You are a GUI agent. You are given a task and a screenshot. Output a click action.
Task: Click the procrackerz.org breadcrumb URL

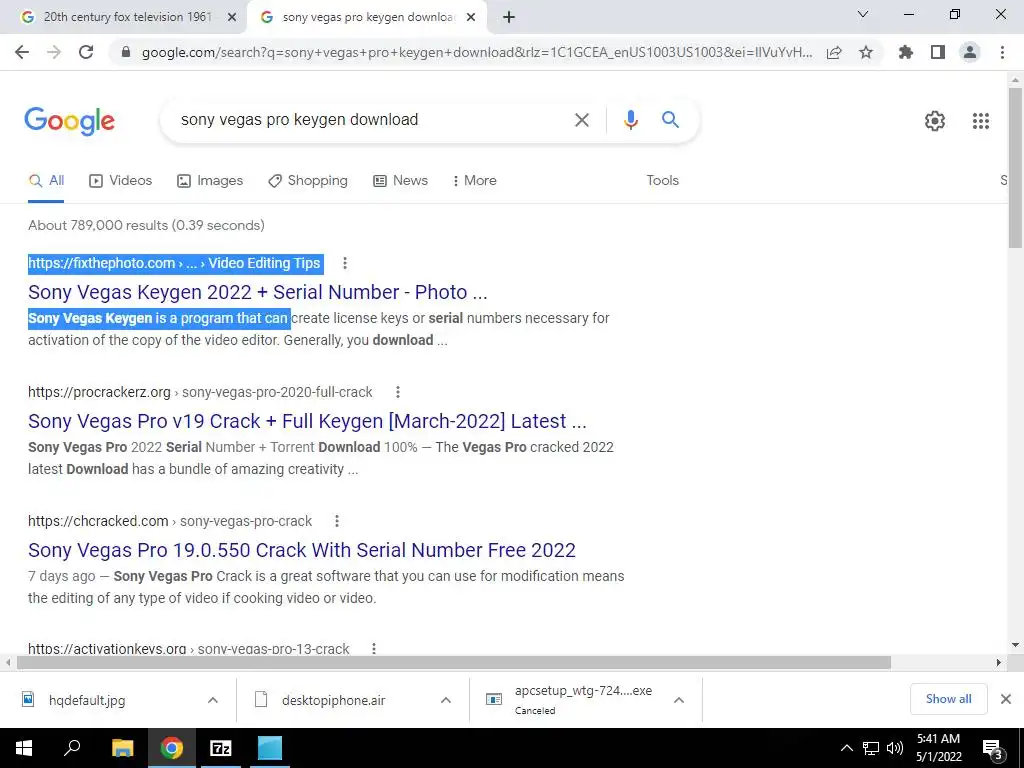pyautogui.click(x=200, y=392)
